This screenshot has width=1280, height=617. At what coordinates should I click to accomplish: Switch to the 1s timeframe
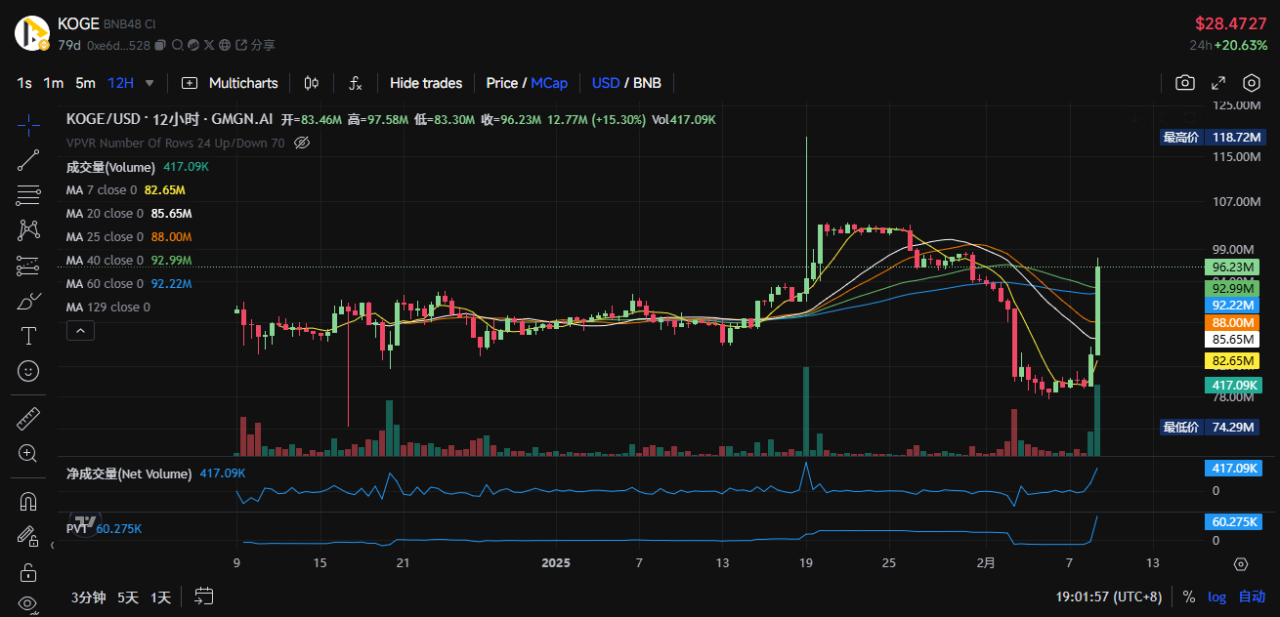(x=24, y=83)
